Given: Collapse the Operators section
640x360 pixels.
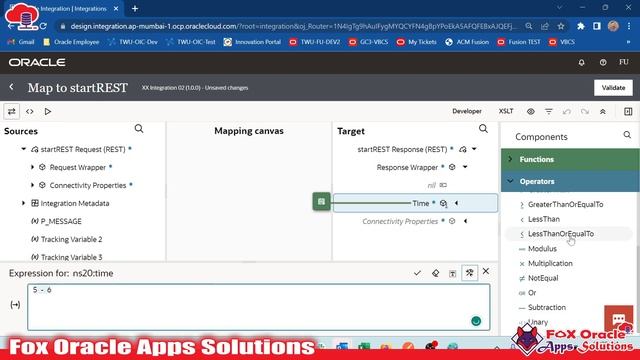Looking at the screenshot, I should click(570, 181).
